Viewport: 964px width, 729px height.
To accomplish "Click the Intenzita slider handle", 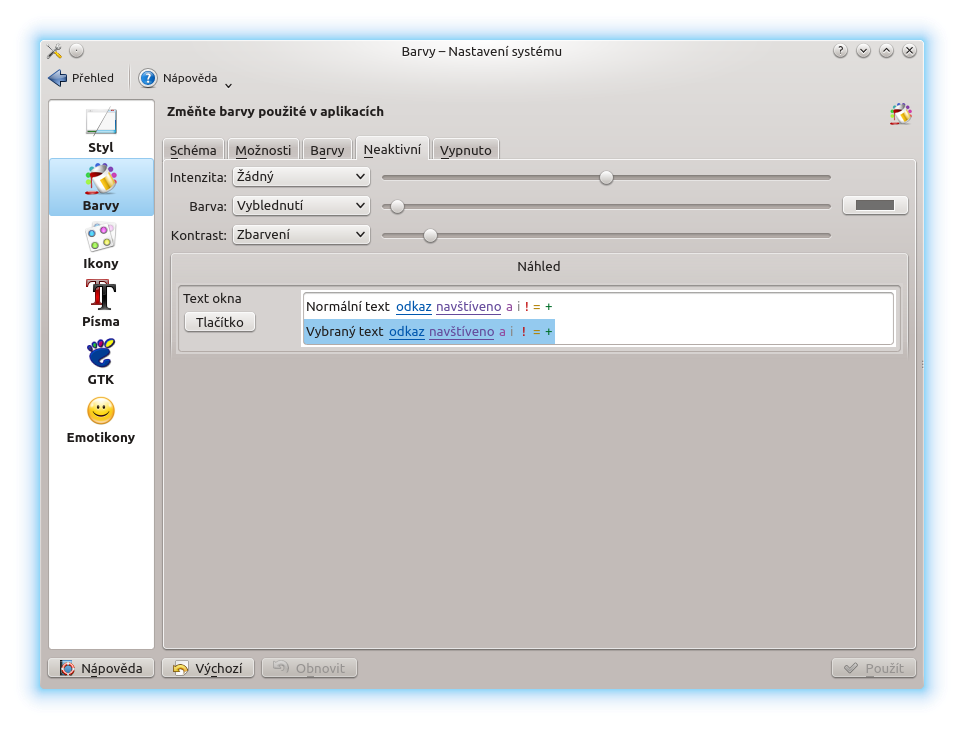I will click(x=606, y=177).
